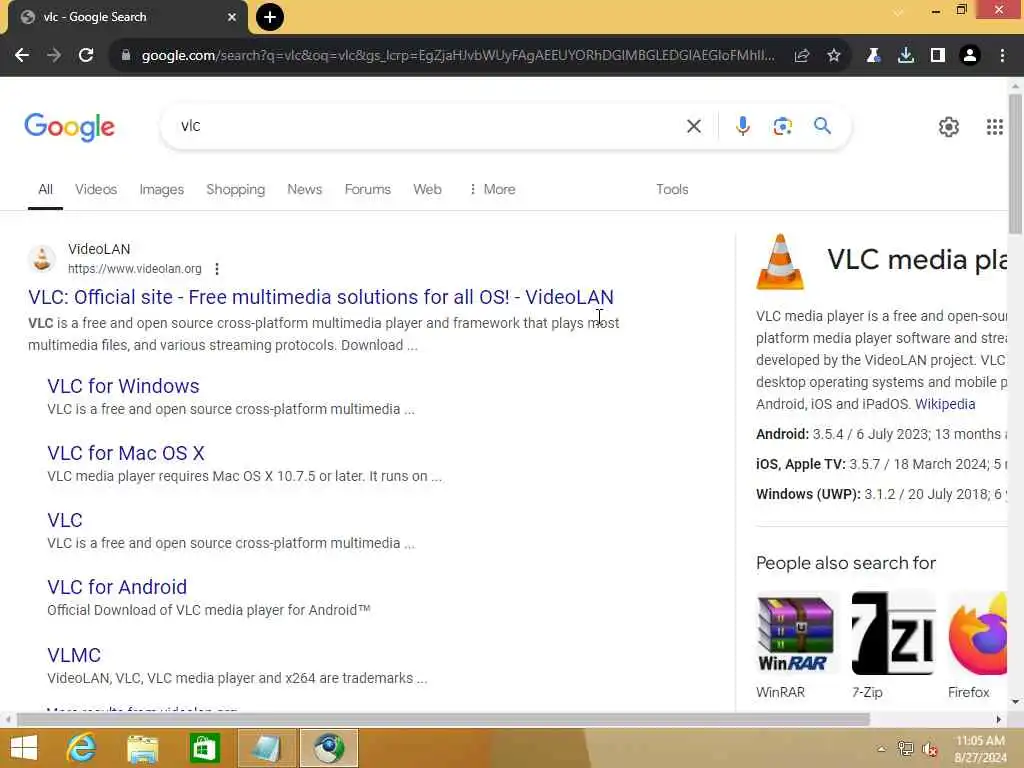This screenshot has width=1024, height=768.
Task: Show hidden system tray icons arrow
Action: (x=882, y=749)
